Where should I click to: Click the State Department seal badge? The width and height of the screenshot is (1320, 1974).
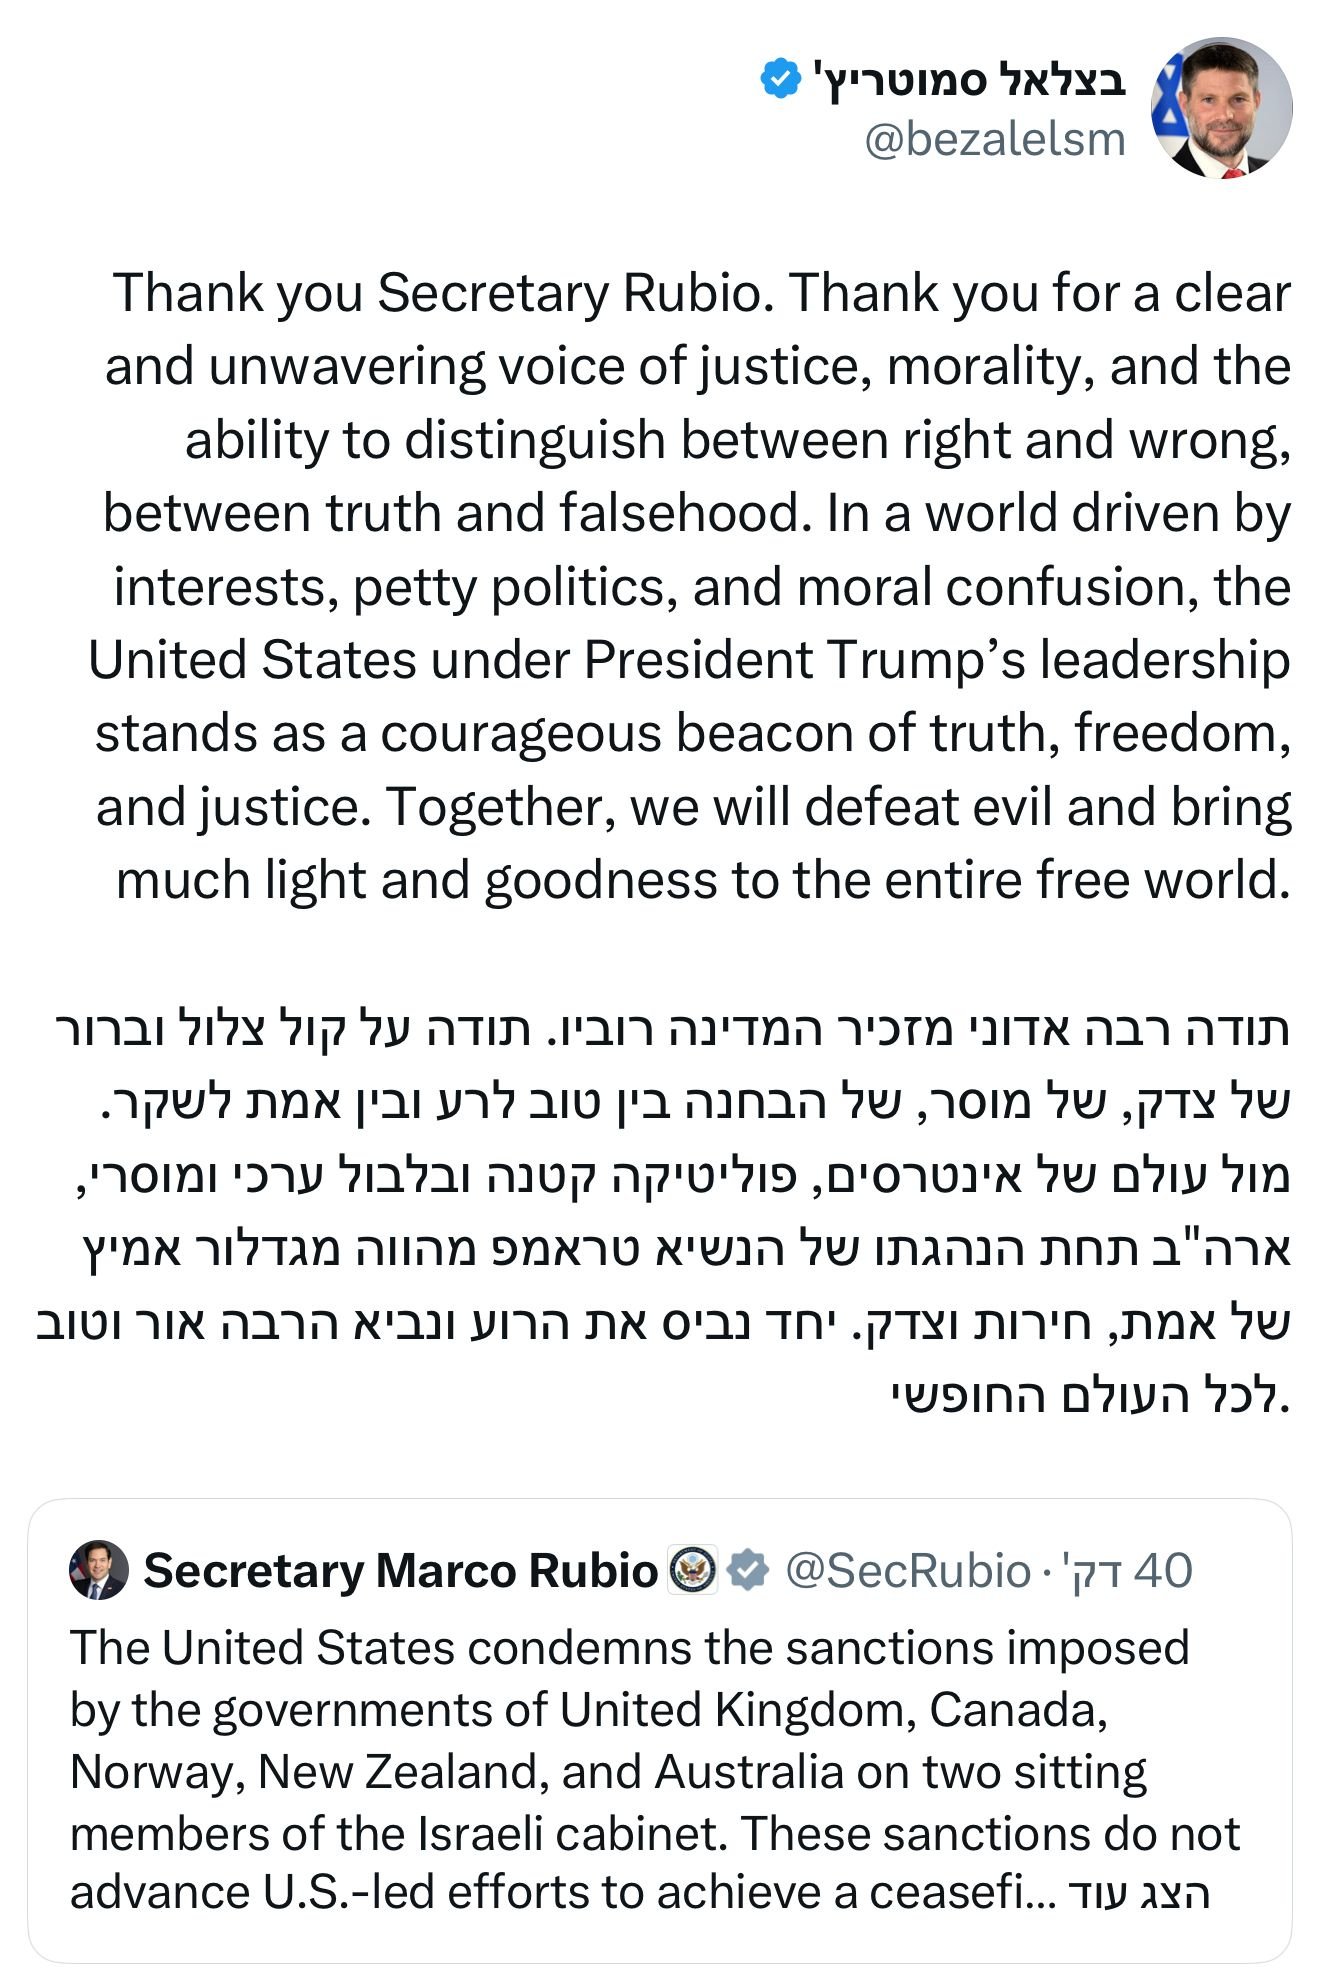coord(693,1570)
